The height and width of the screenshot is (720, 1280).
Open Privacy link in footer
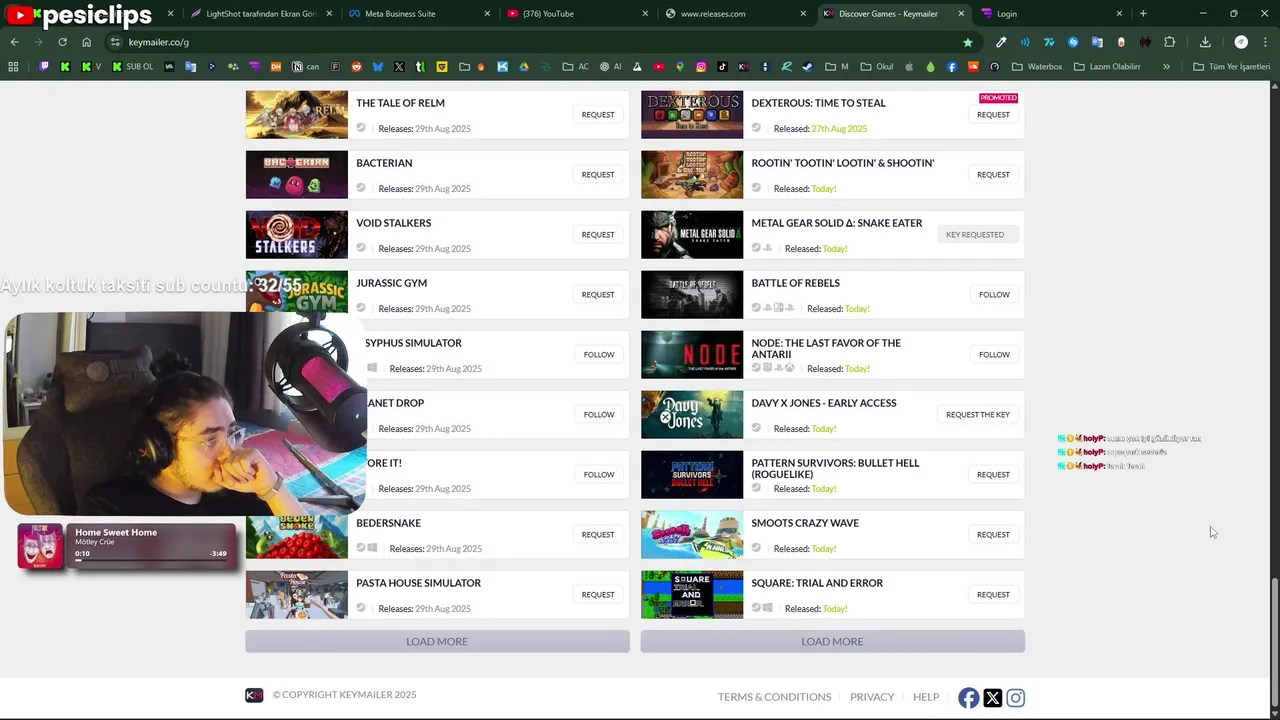coord(872,697)
